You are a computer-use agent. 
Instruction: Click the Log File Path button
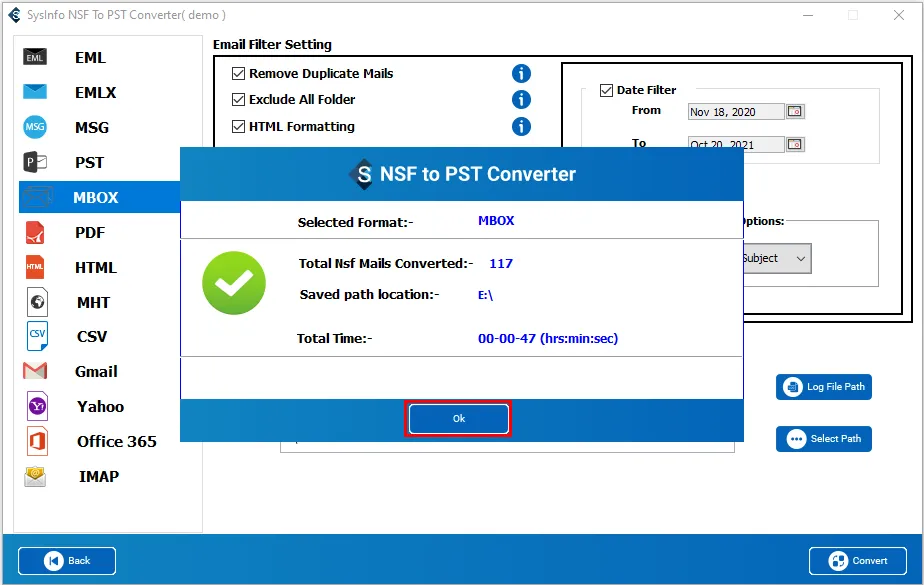point(823,387)
